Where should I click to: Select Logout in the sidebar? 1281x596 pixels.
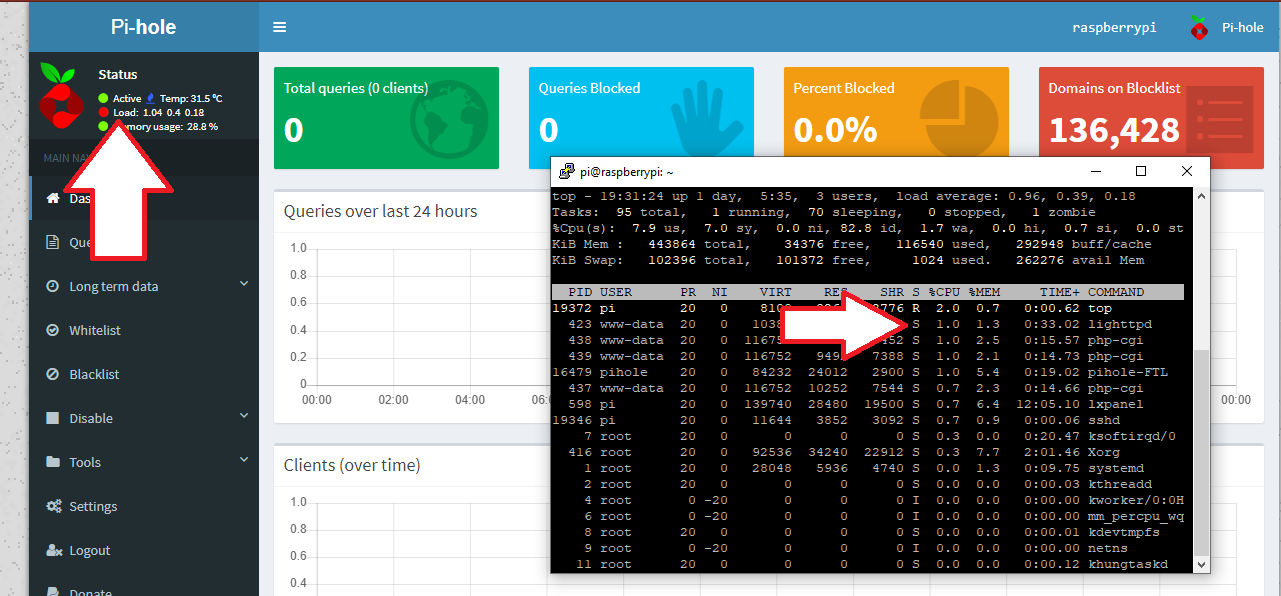(x=145, y=550)
